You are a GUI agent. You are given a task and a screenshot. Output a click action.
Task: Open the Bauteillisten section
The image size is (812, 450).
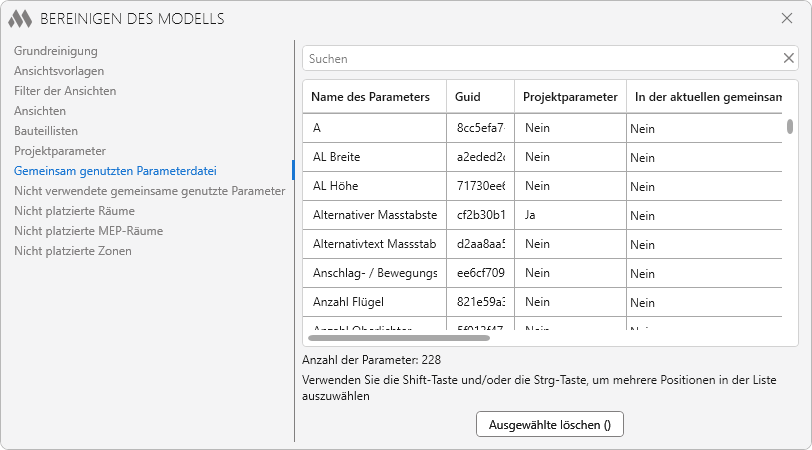pos(46,131)
